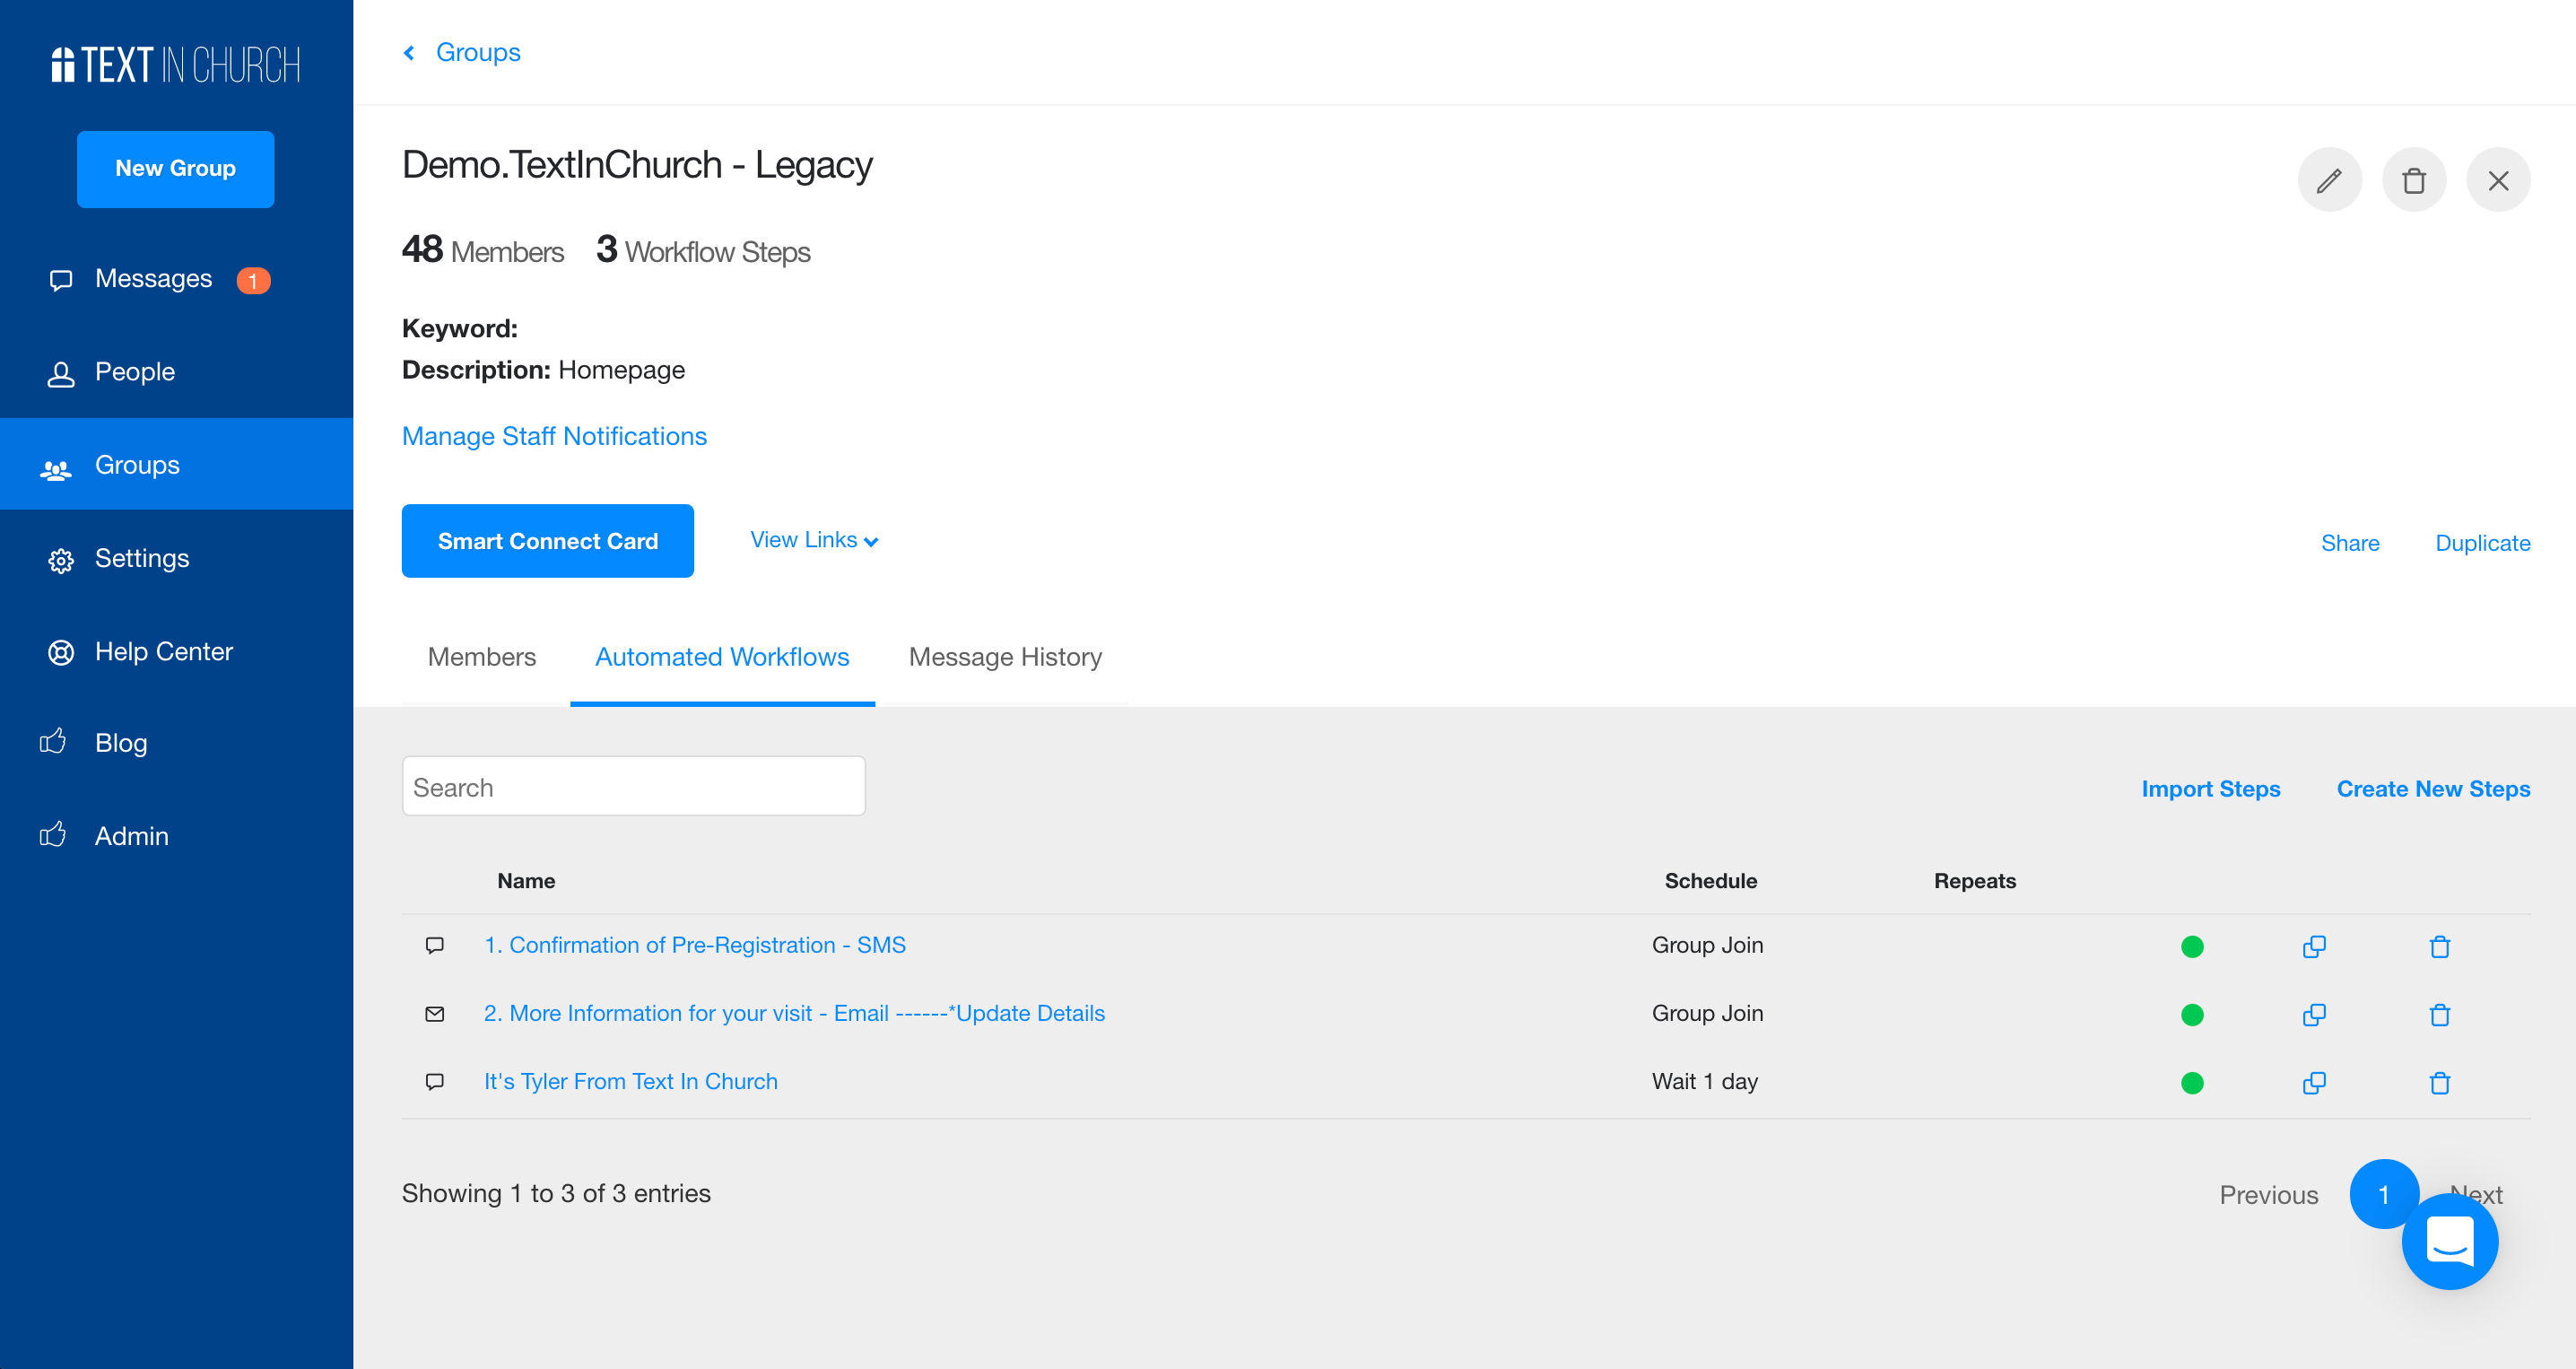Click the Messages speech bubble icon
Screen dimensions: 2576x1369
[x=61, y=280]
